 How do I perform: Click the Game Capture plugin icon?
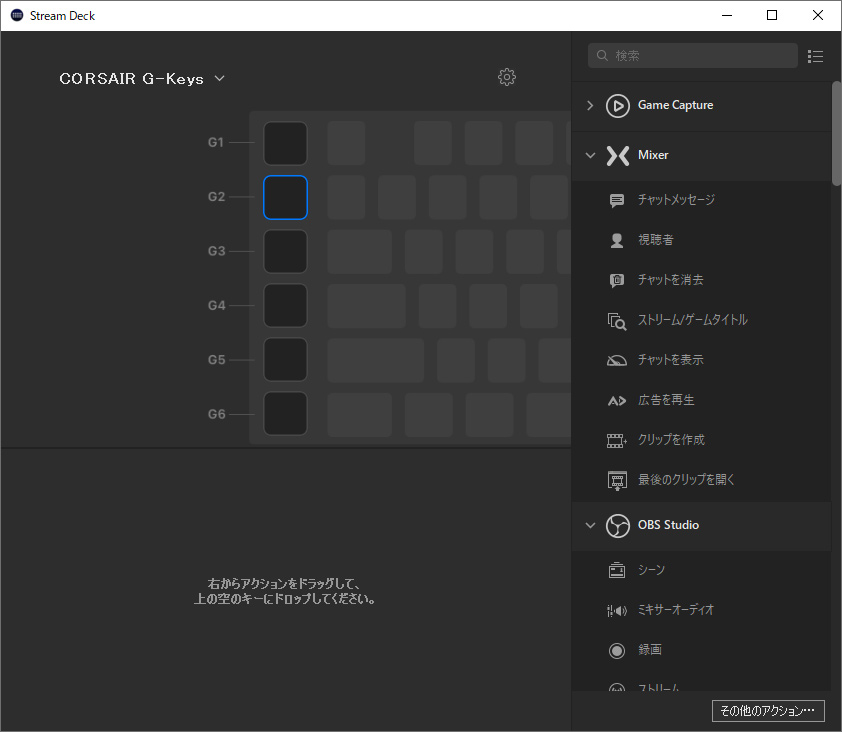pos(618,106)
